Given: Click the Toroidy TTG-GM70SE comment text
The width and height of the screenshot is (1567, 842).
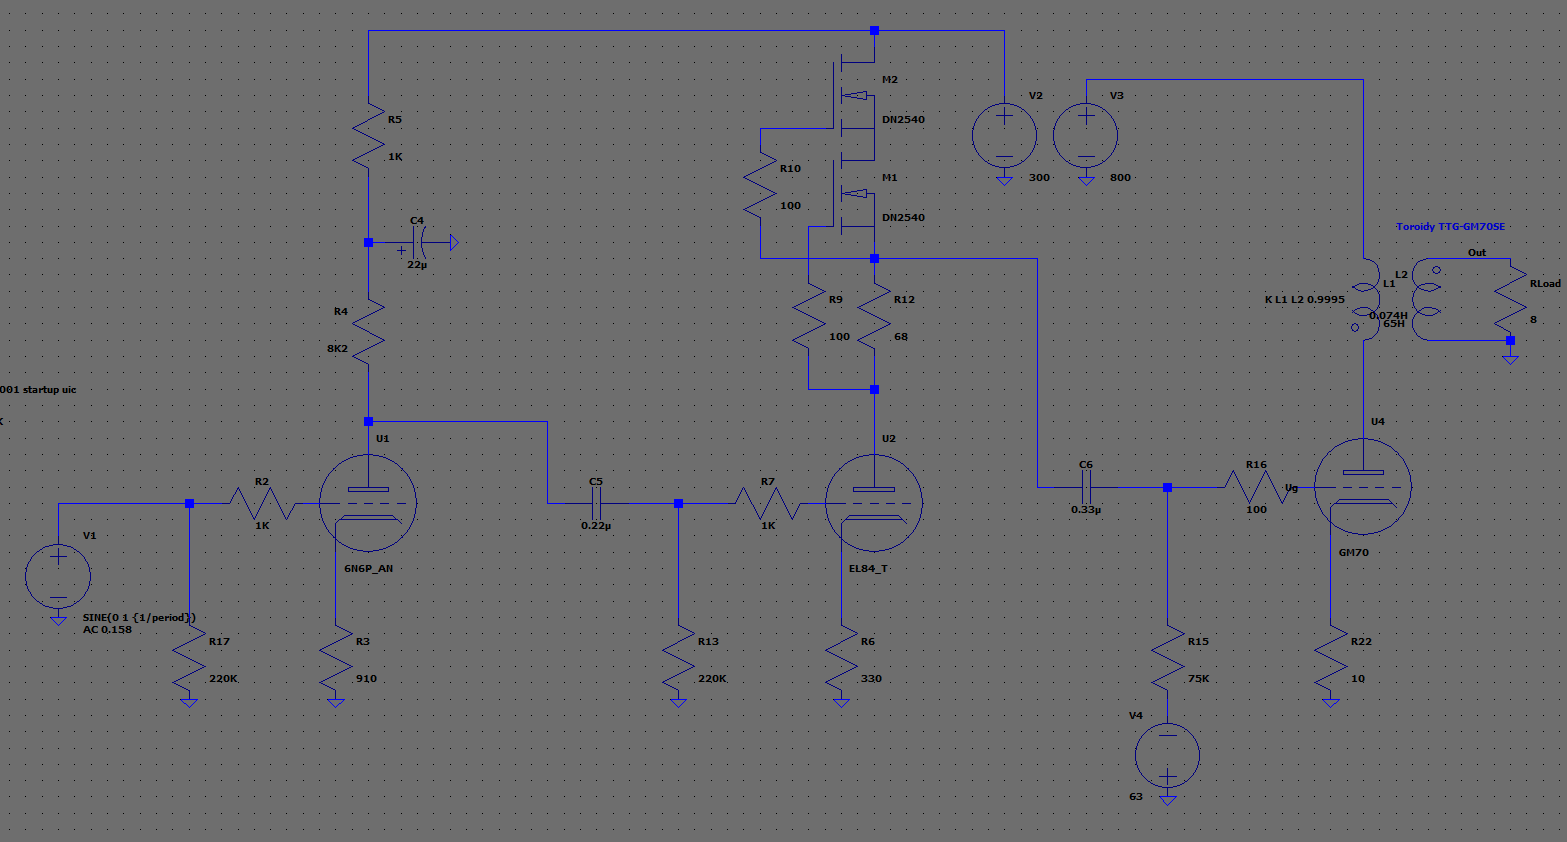Looking at the screenshot, I should click(1450, 227).
